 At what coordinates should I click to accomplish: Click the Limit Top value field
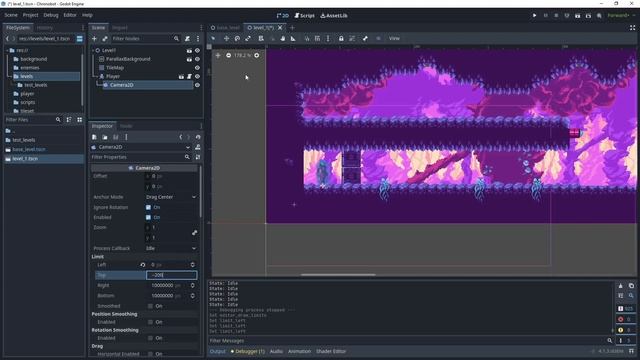coord(171,275)
